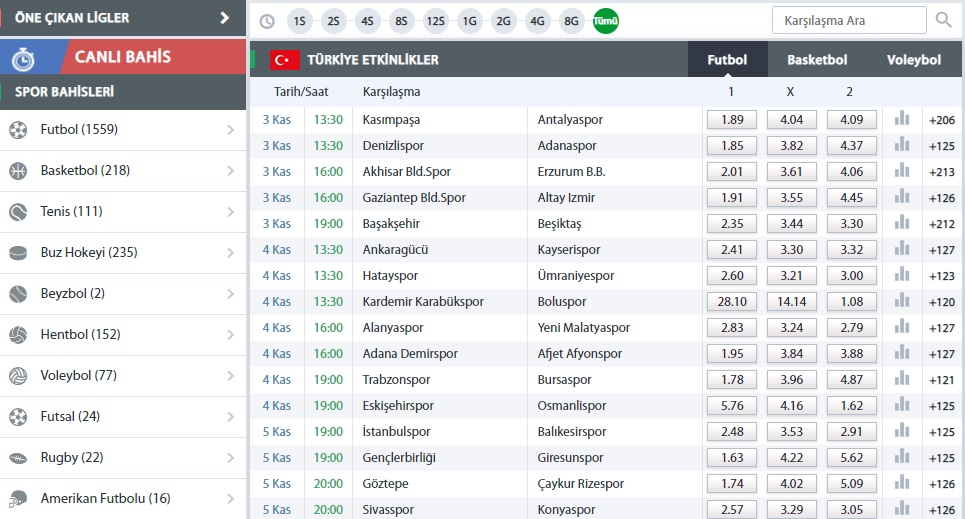Expand the Hentbol (152) chevron
965x519 pixels.
click(231, 335)
